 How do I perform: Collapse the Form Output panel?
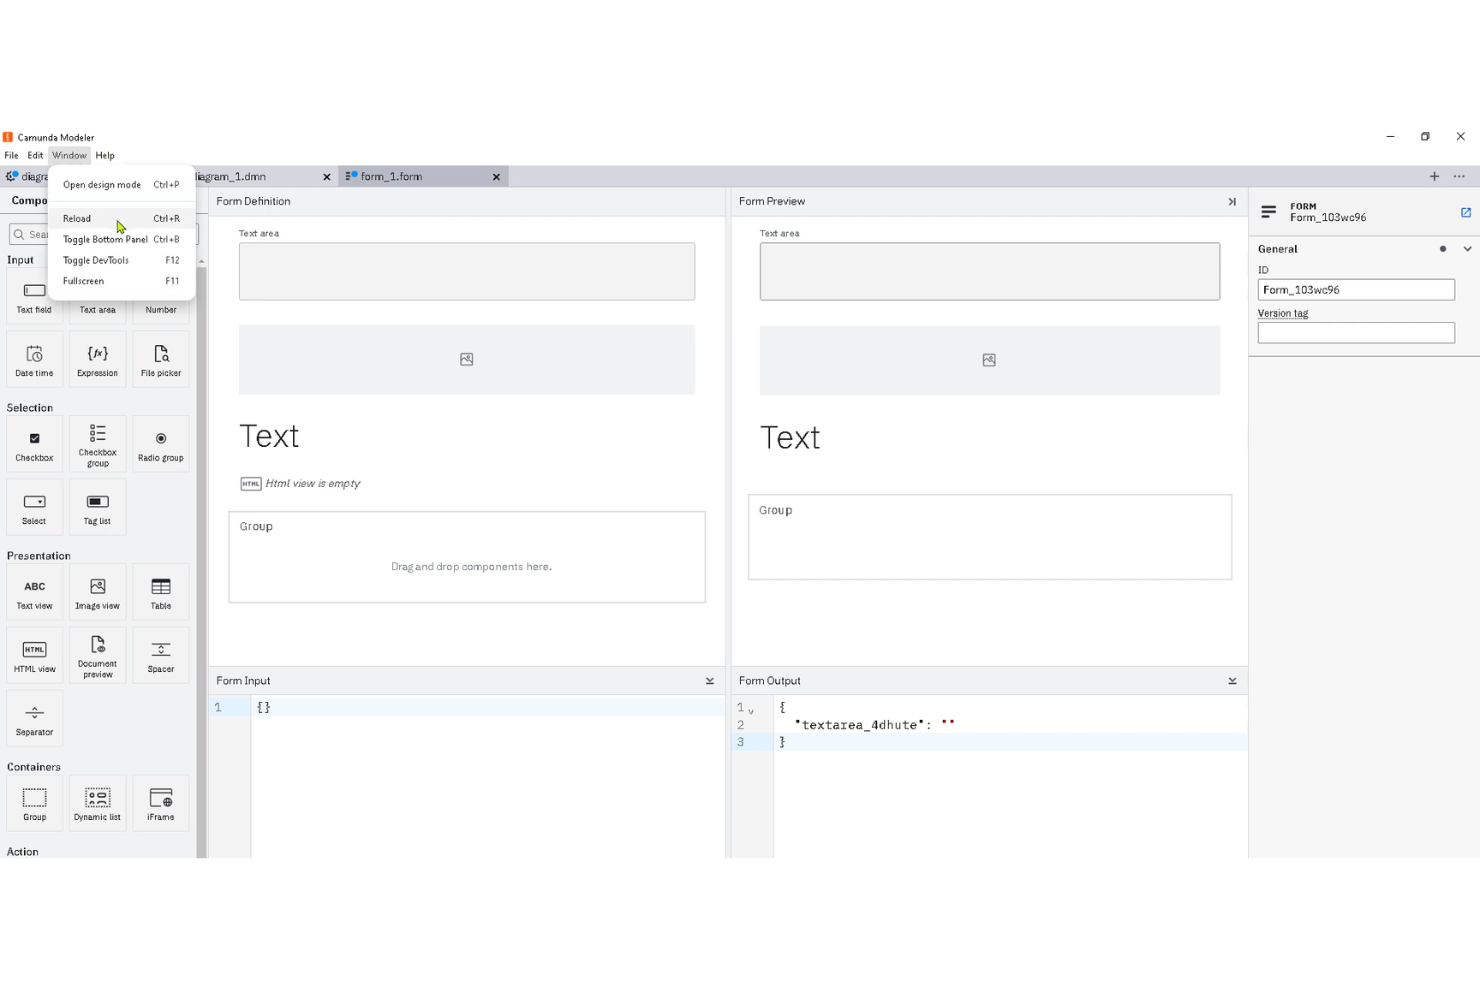coord(1232,681)
